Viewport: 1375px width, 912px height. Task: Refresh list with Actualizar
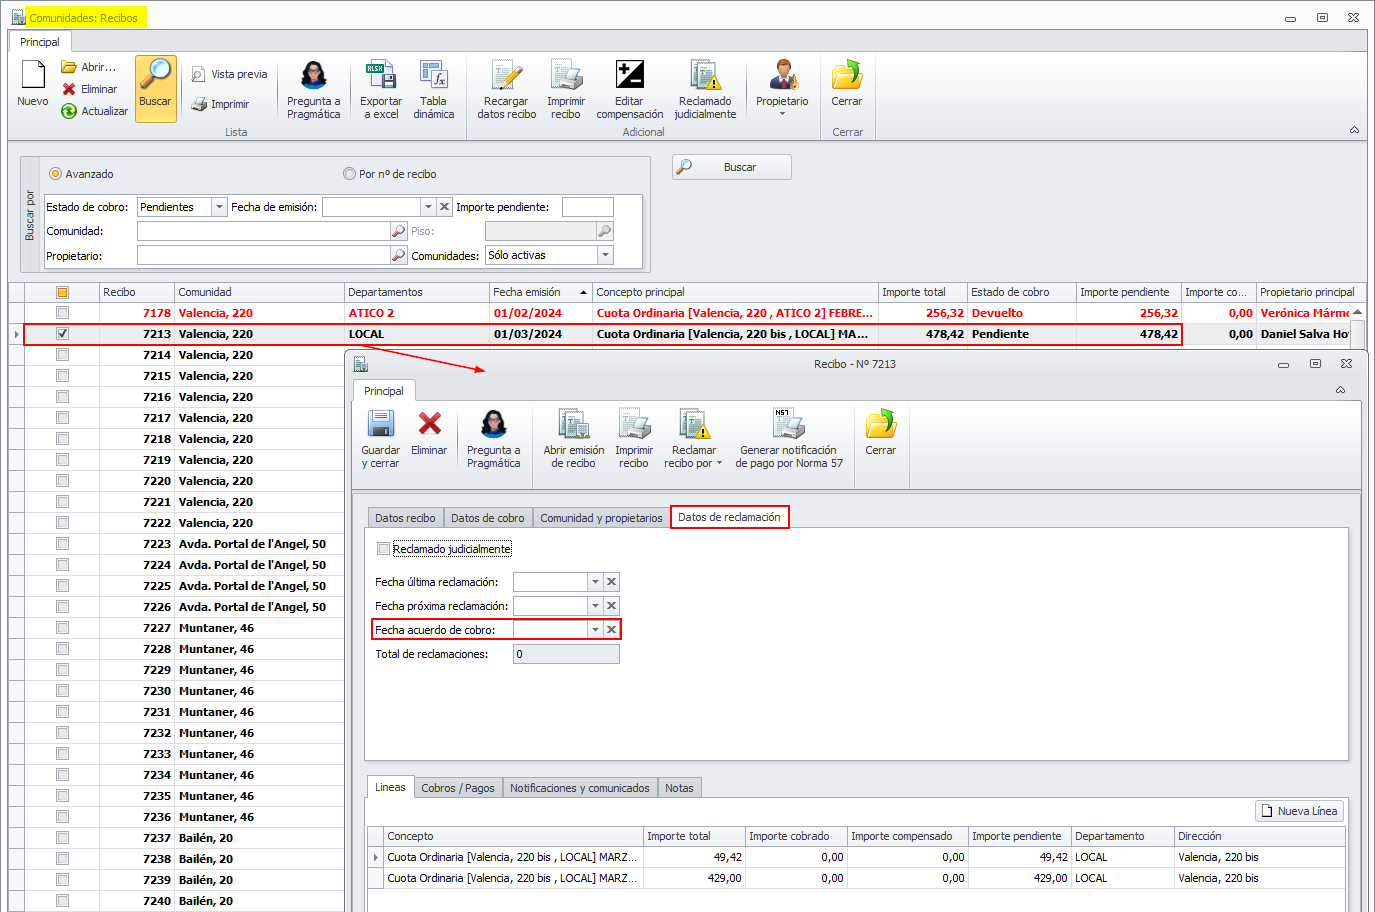click(94, 111)
